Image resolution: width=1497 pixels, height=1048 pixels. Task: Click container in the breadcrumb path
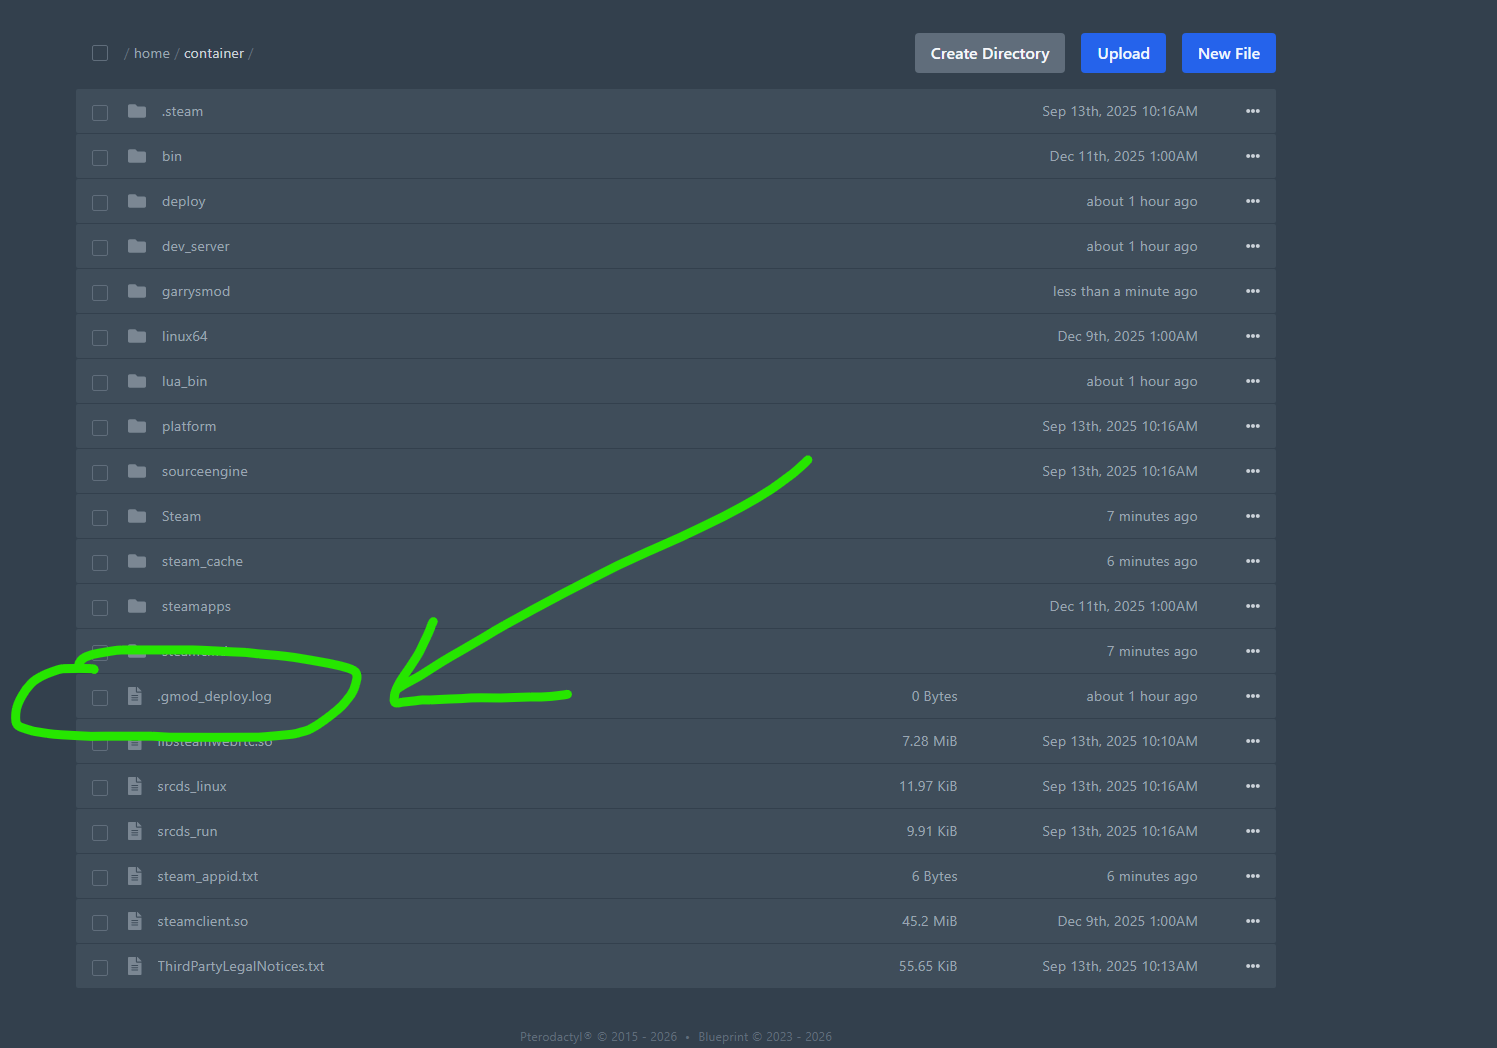tap(214, 53)
